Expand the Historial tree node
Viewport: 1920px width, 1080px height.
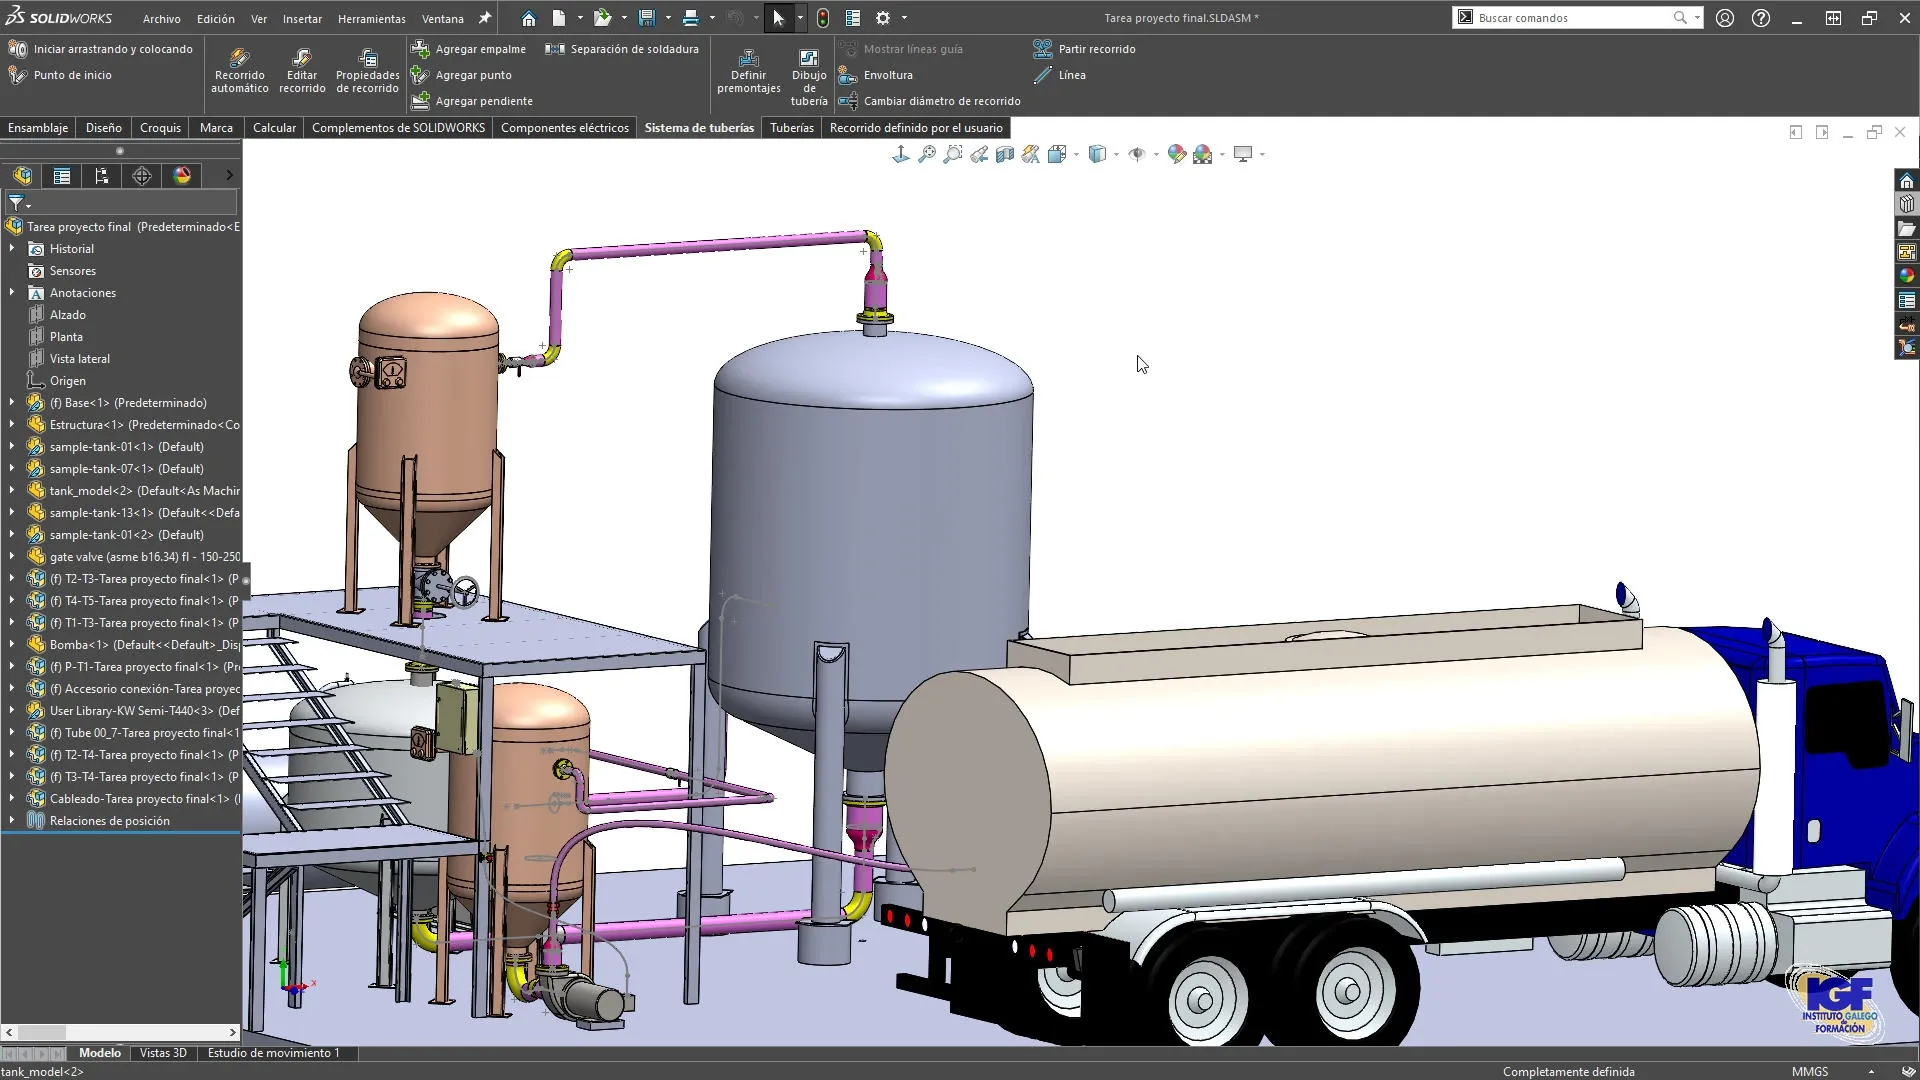(x=12, y=249)
